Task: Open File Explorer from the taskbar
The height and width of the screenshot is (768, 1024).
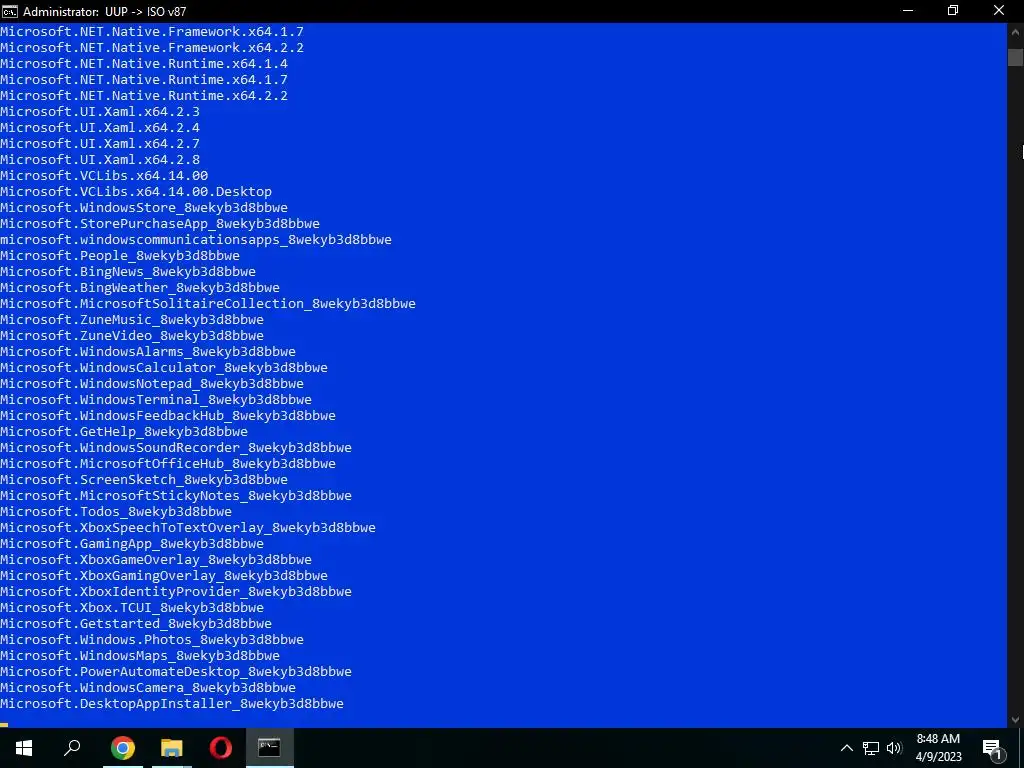Action: point(172,748)
